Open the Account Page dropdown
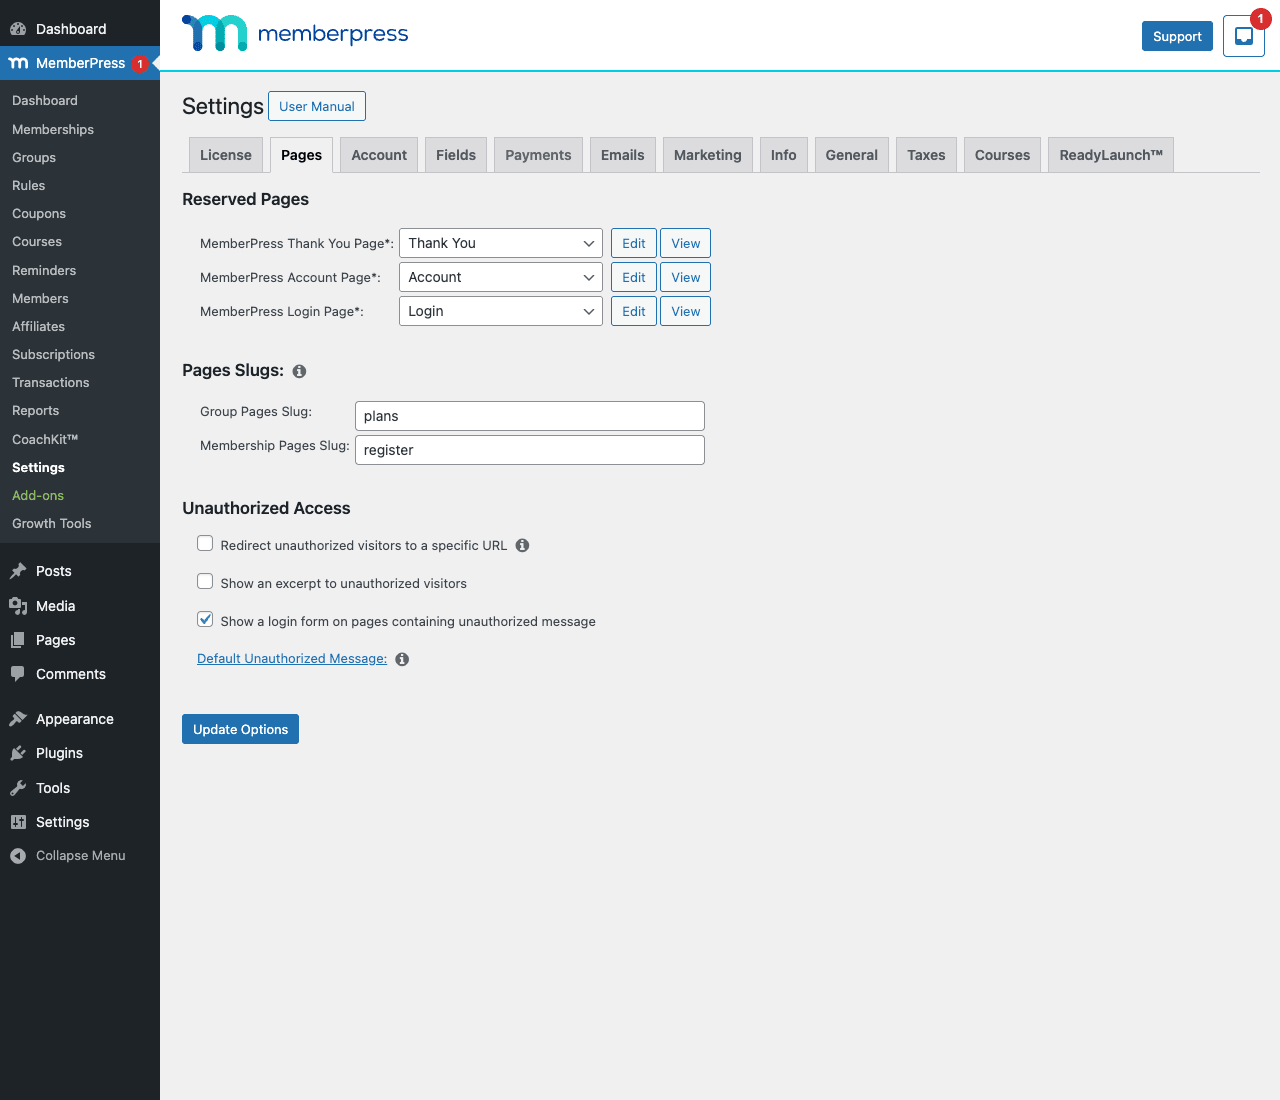Image resolution: width=1280 pixels, height=1100 pixels. point(501,277)
